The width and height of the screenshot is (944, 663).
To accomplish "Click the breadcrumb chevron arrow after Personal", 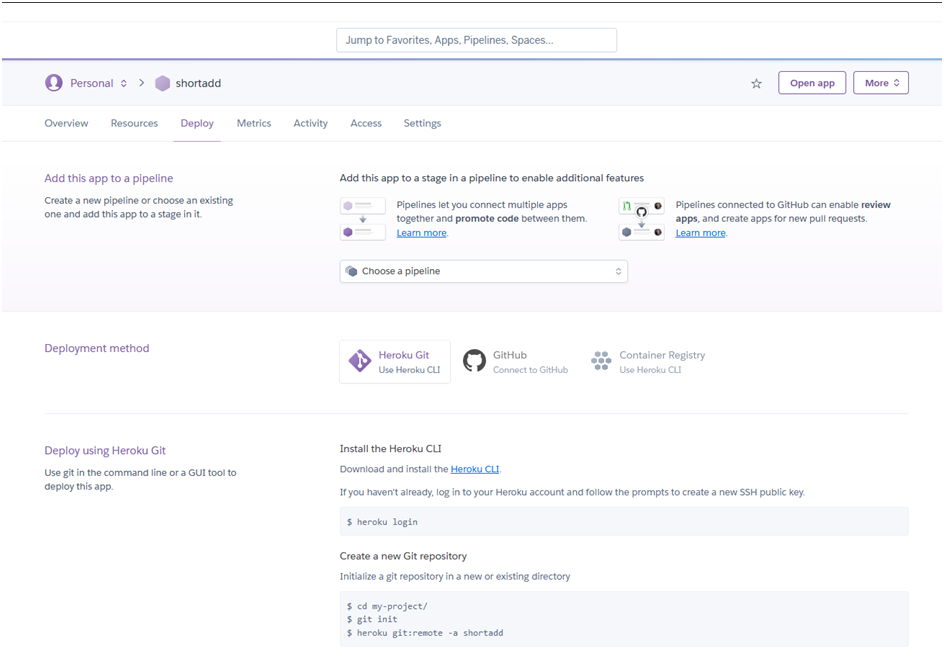I will (x=141, y=82).
